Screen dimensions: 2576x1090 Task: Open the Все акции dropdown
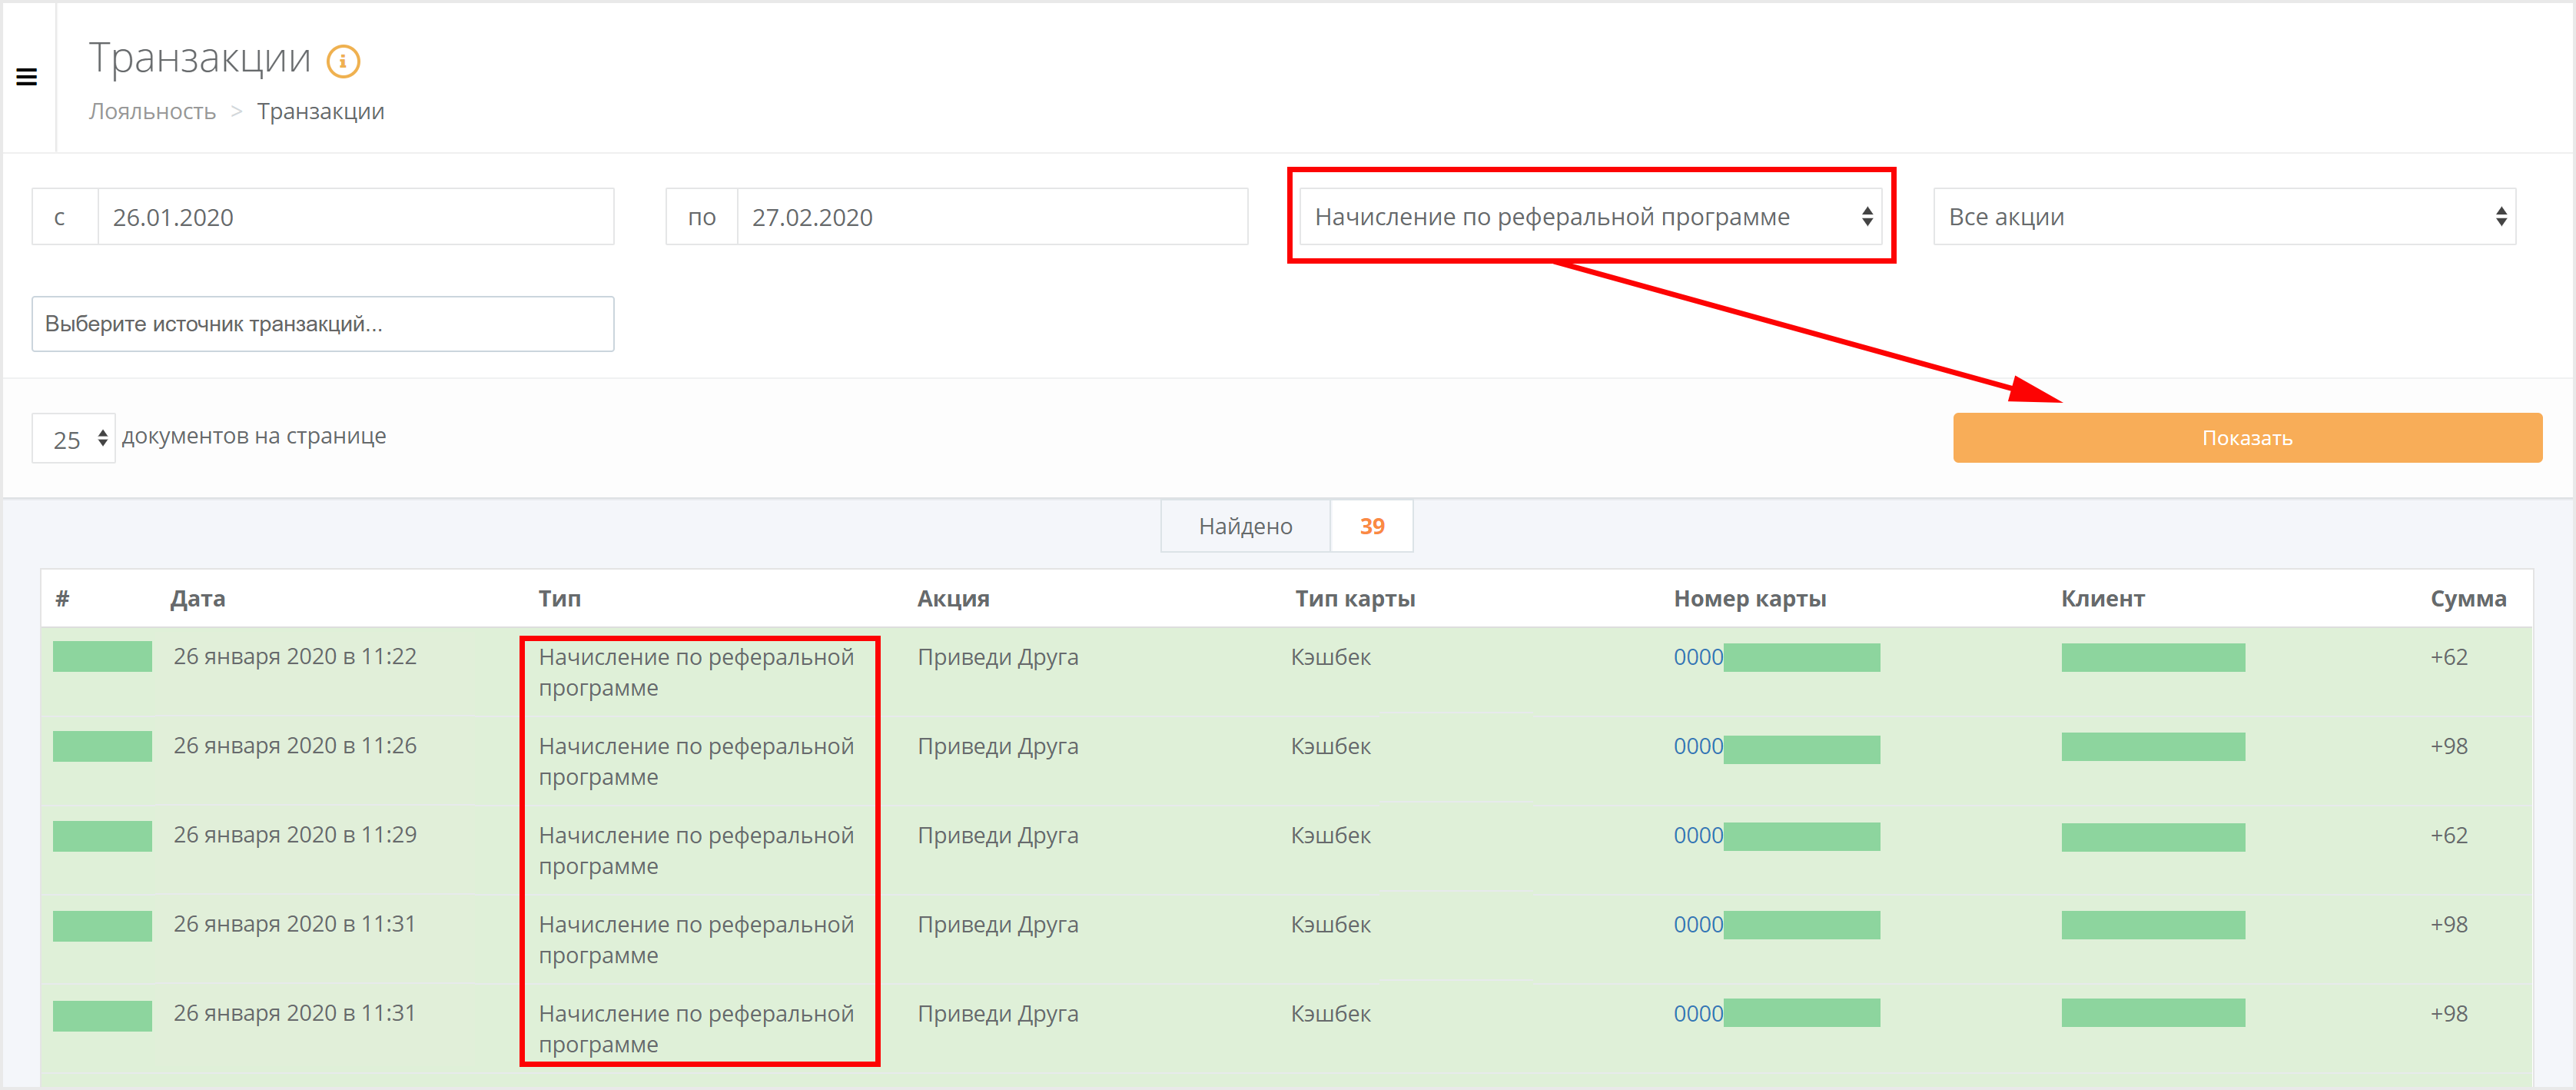point(2224,217)
